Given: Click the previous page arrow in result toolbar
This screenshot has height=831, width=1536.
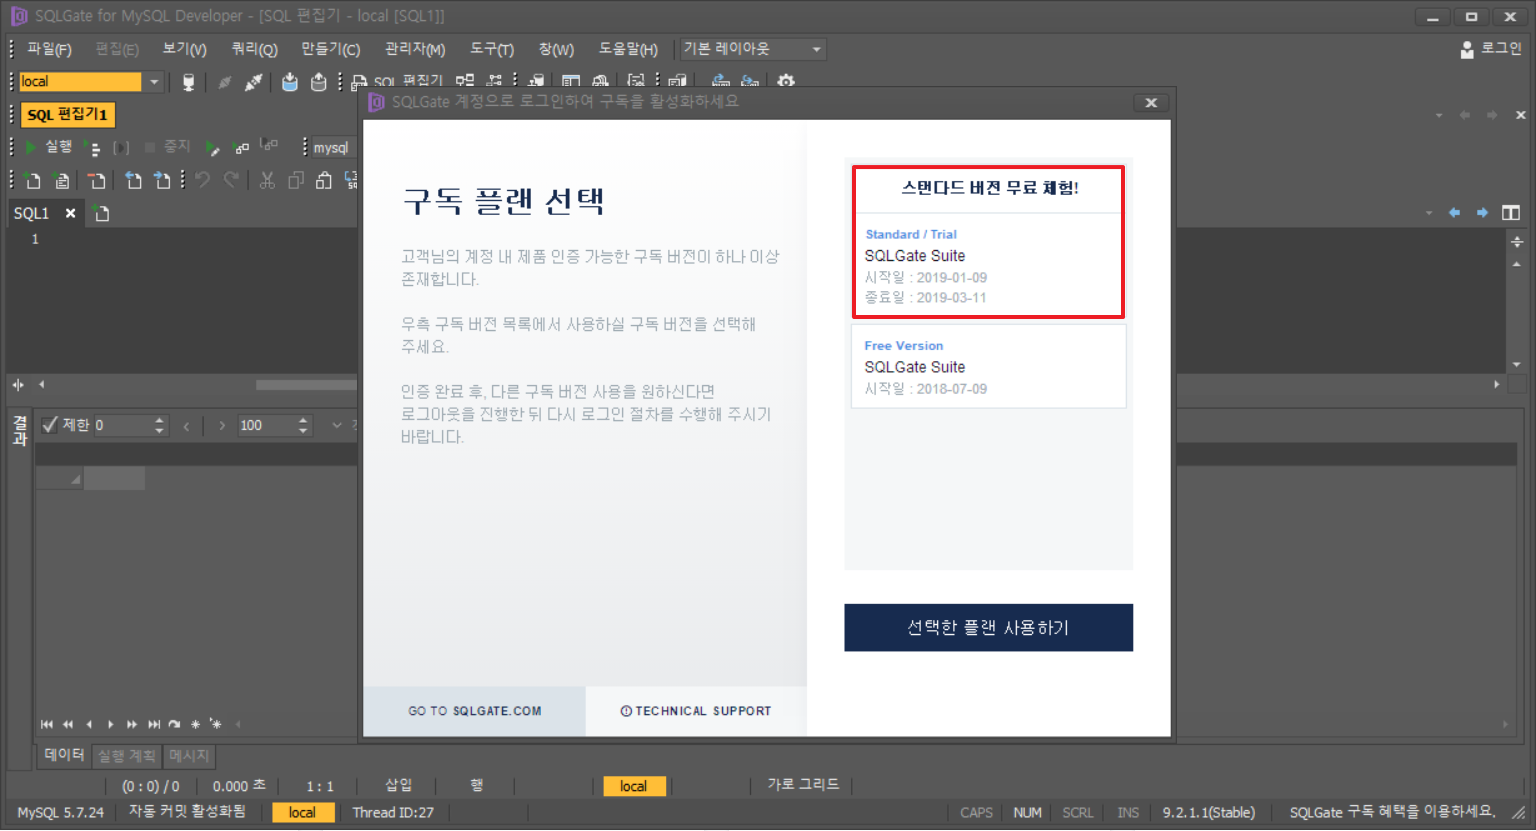Looking at the screenshot, I should click(x=187, y=425).
